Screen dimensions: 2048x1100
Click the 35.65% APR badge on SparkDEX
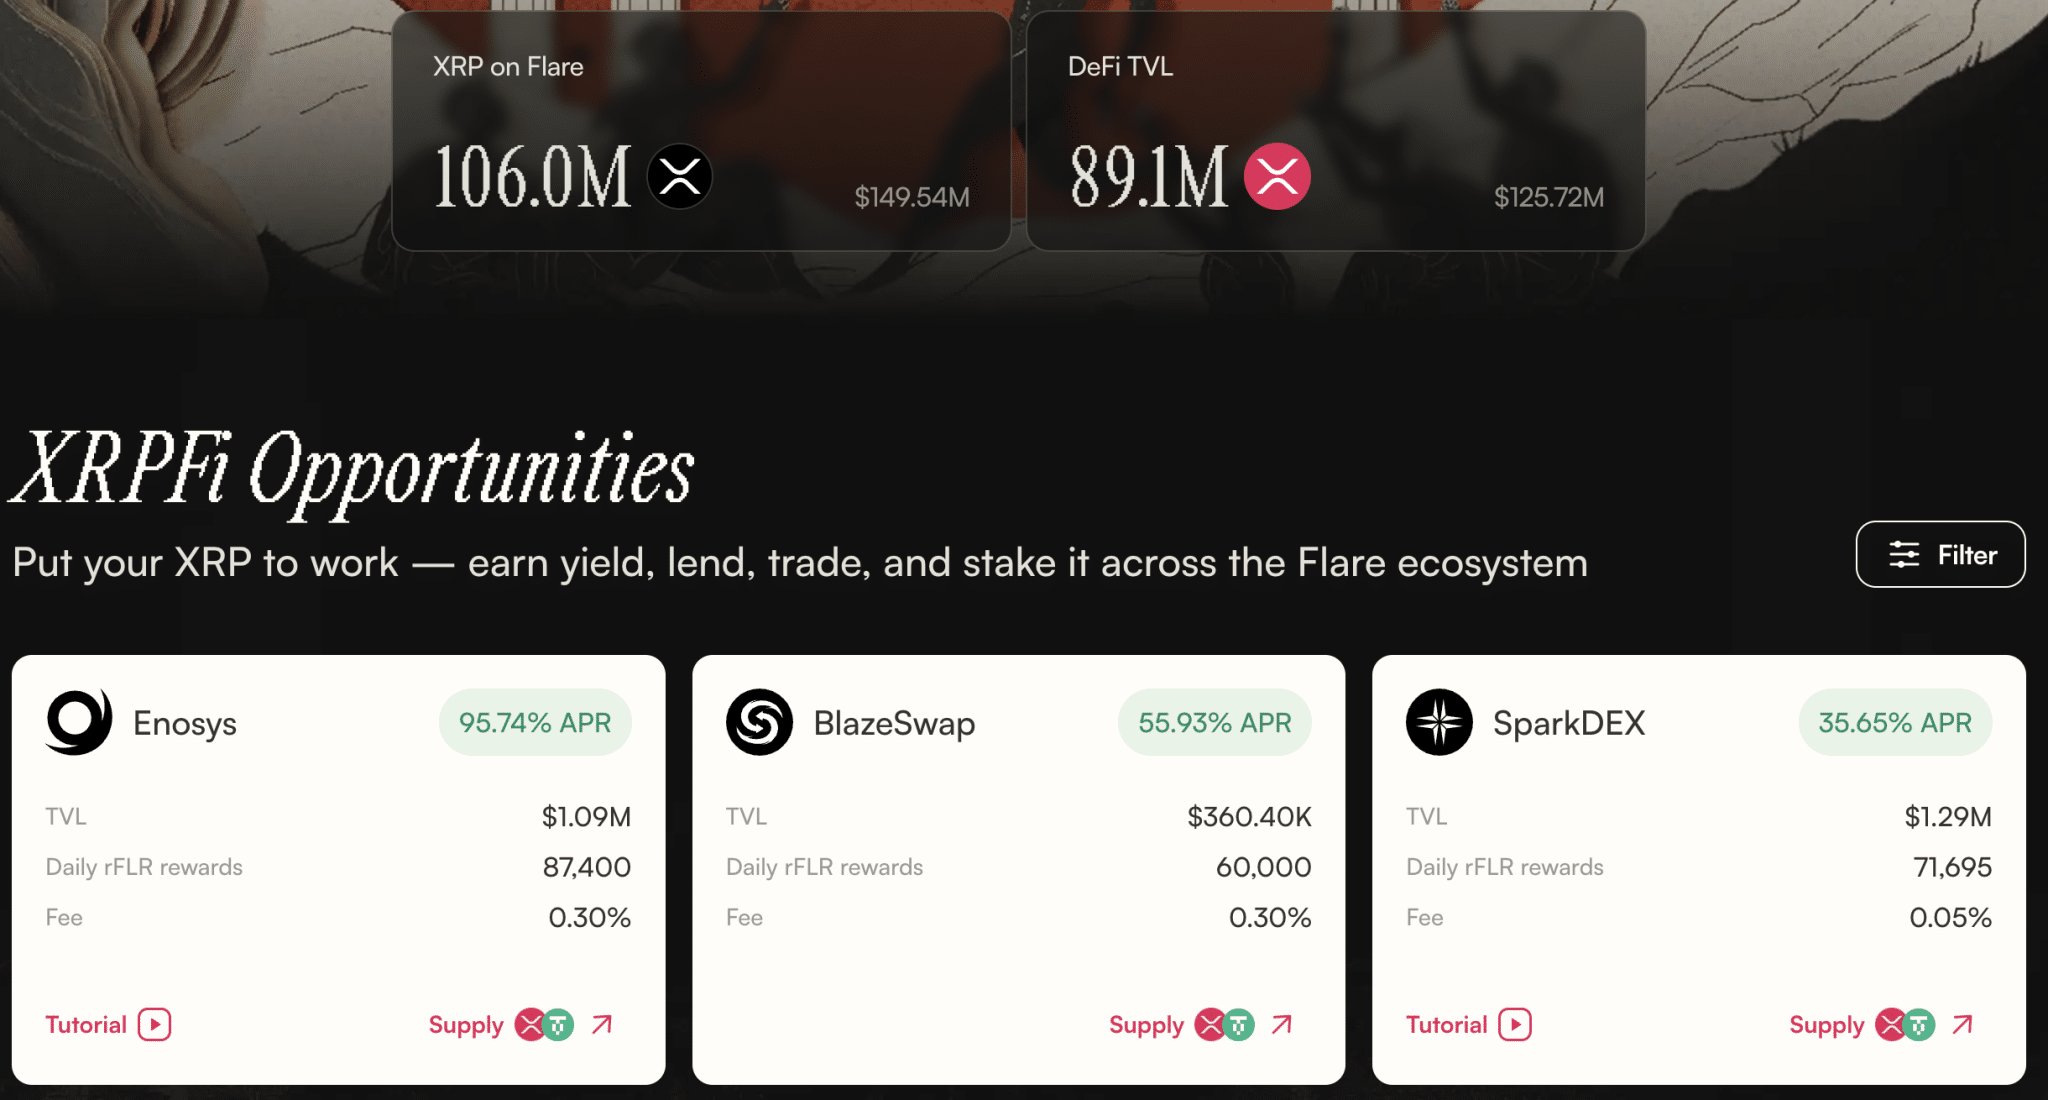coord(1895,722)
